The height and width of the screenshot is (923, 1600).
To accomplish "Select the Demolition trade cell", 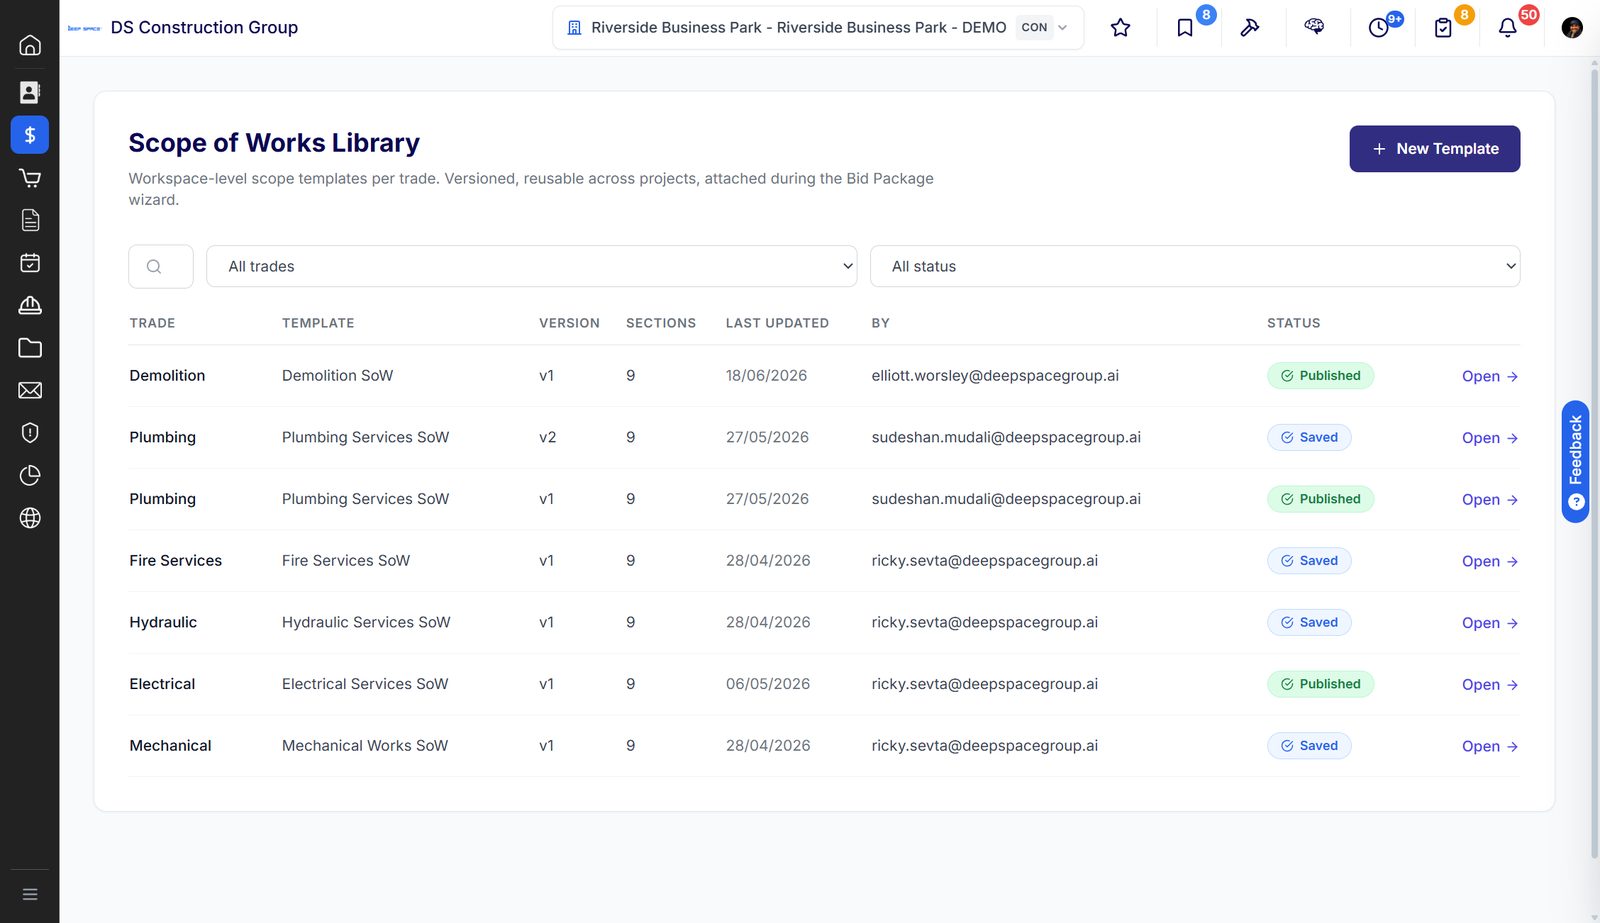I will (167, 376).
